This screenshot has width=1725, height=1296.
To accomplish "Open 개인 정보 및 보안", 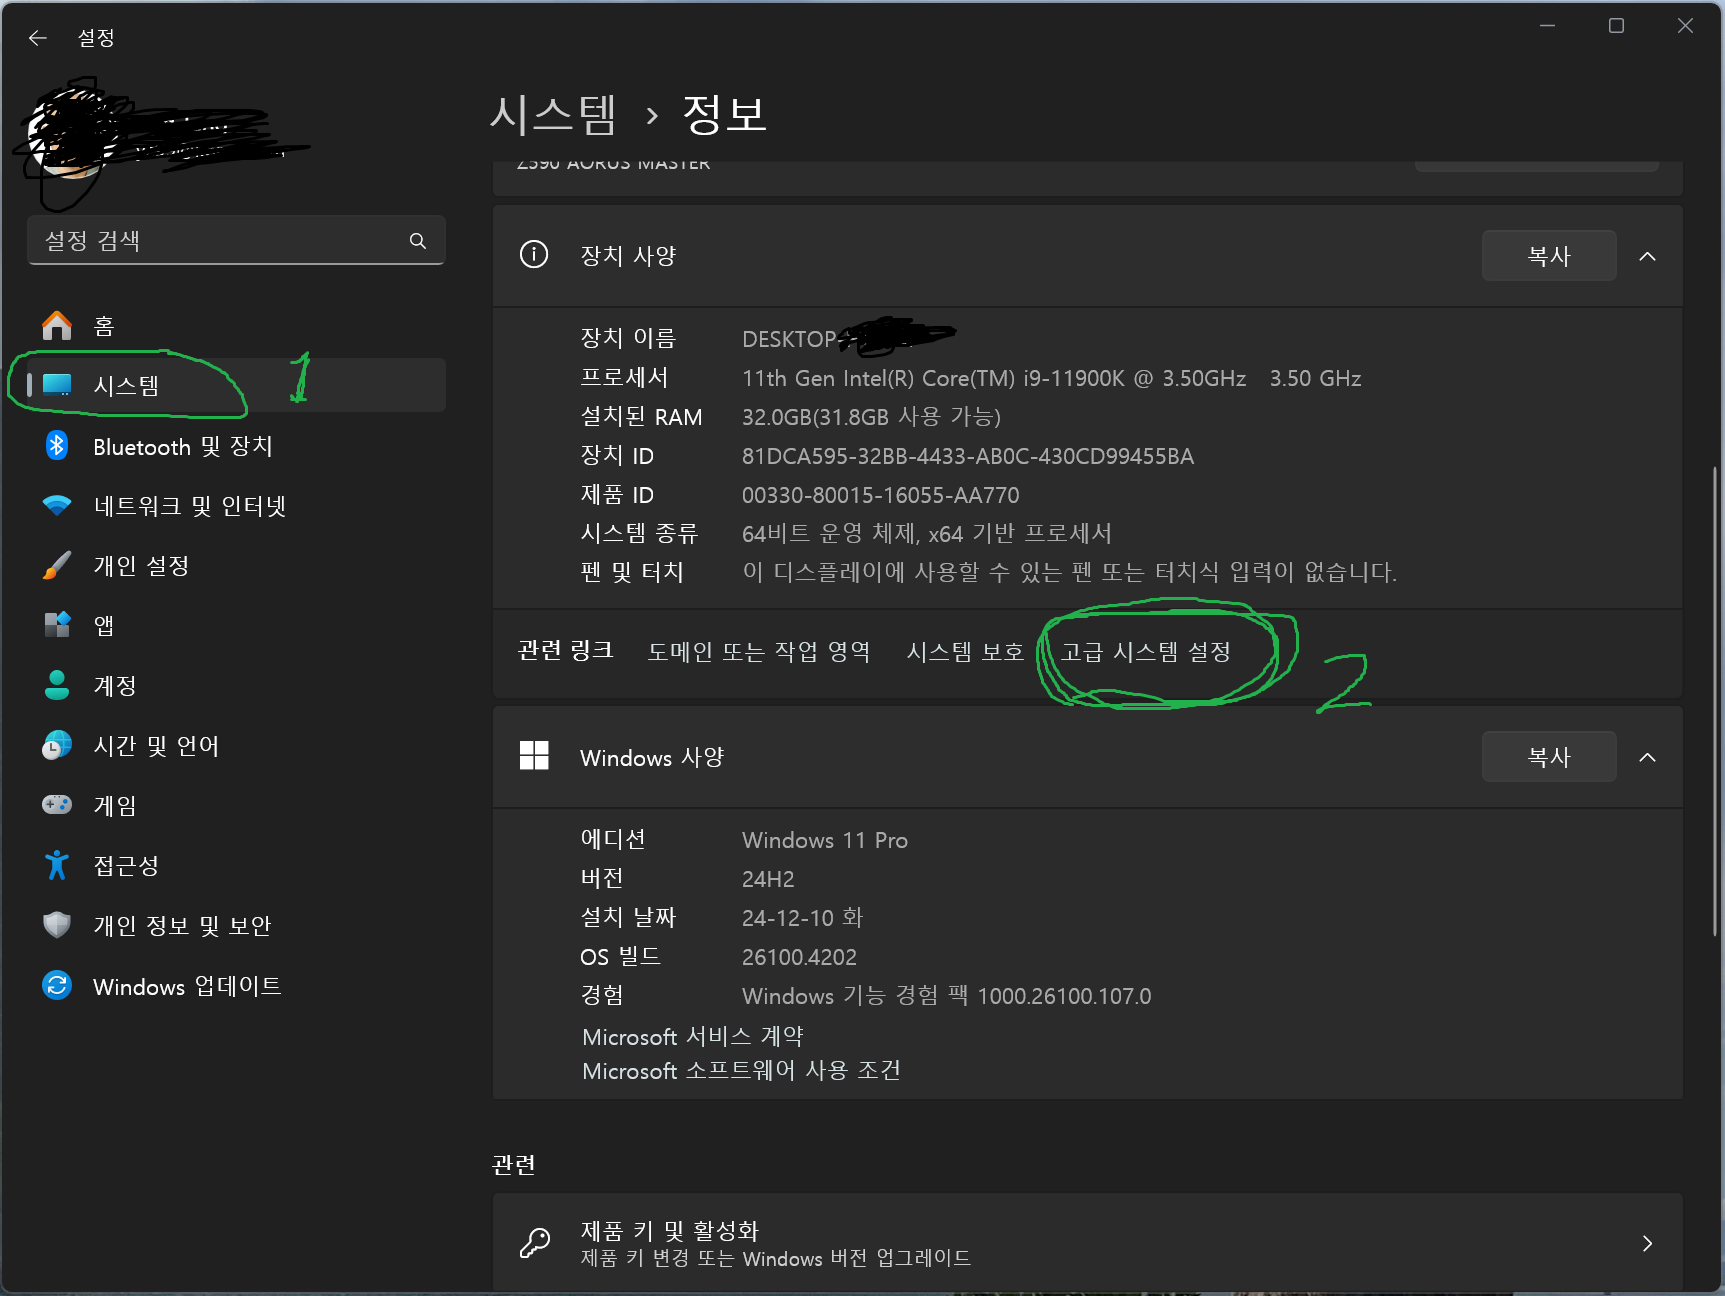I will pos(236,925).
